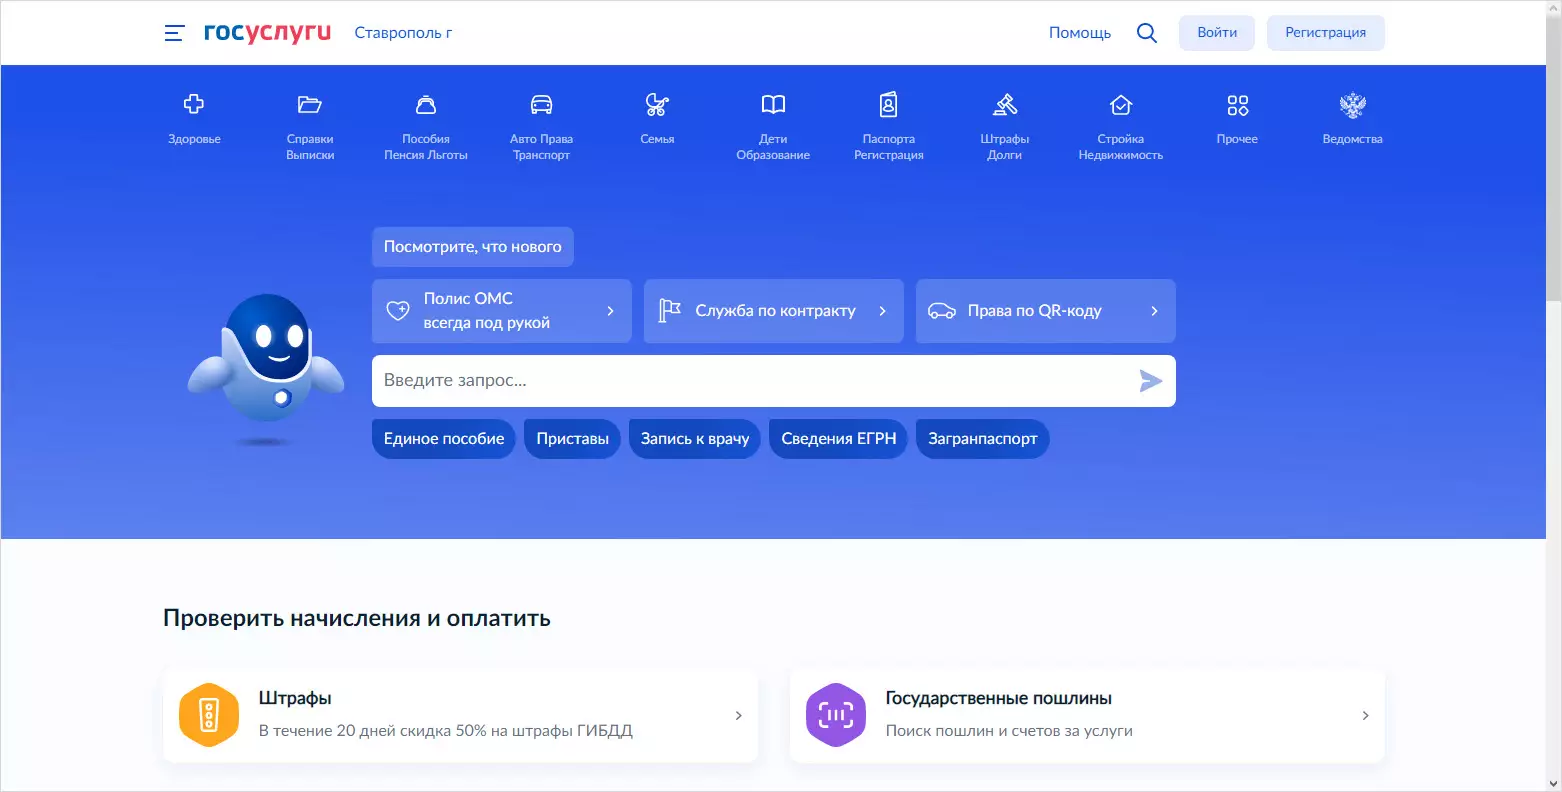Image resolution: width=1562 pixels, height=792 pixels.
Task: Open the Семья stroller icon
Action: point(657,104)
